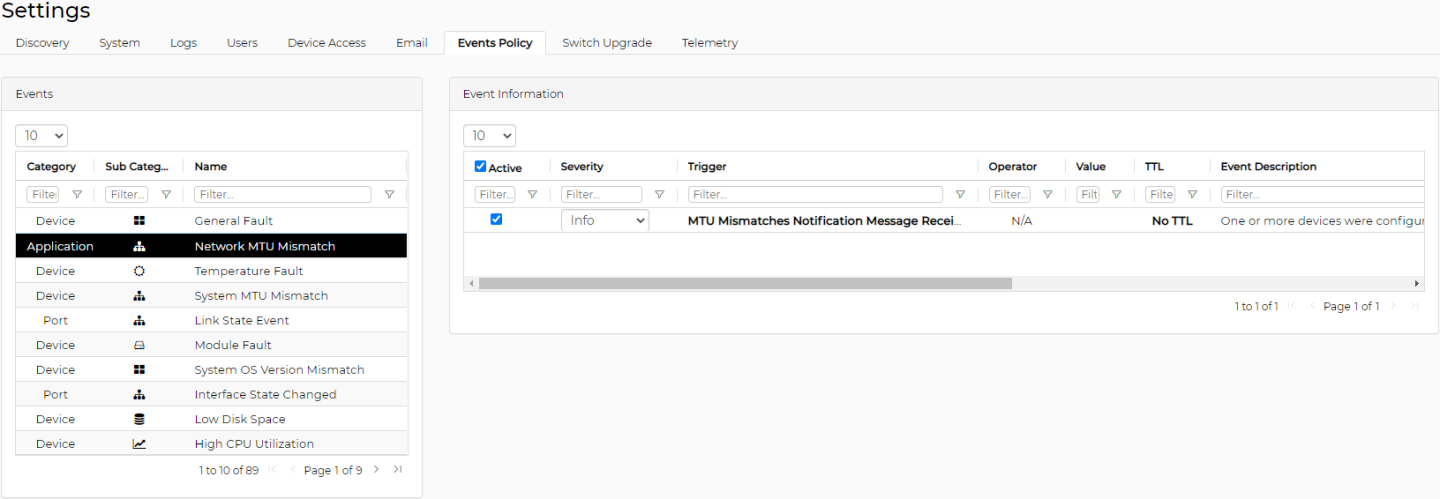Viewport: 1440px width, 499px height.
Task: Go to next page of Events list
Action: [376, 469]
